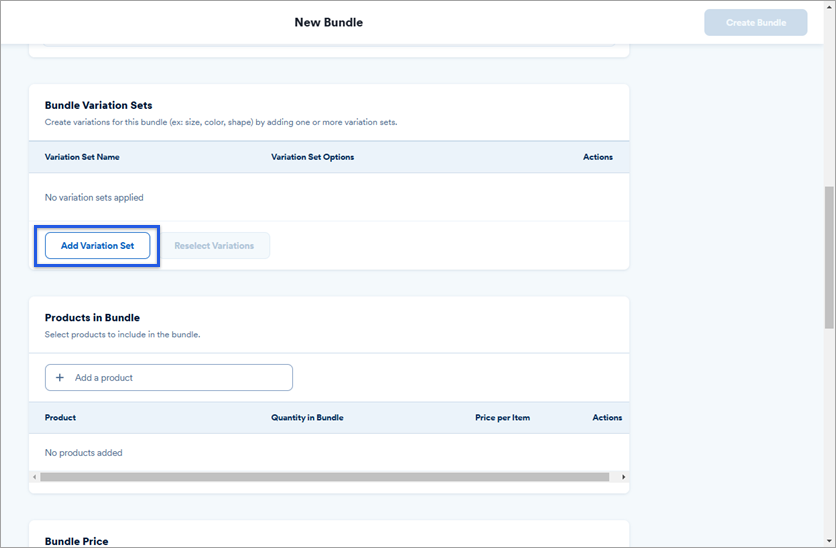Click the 'Create variations for this bundle' description

221,122
